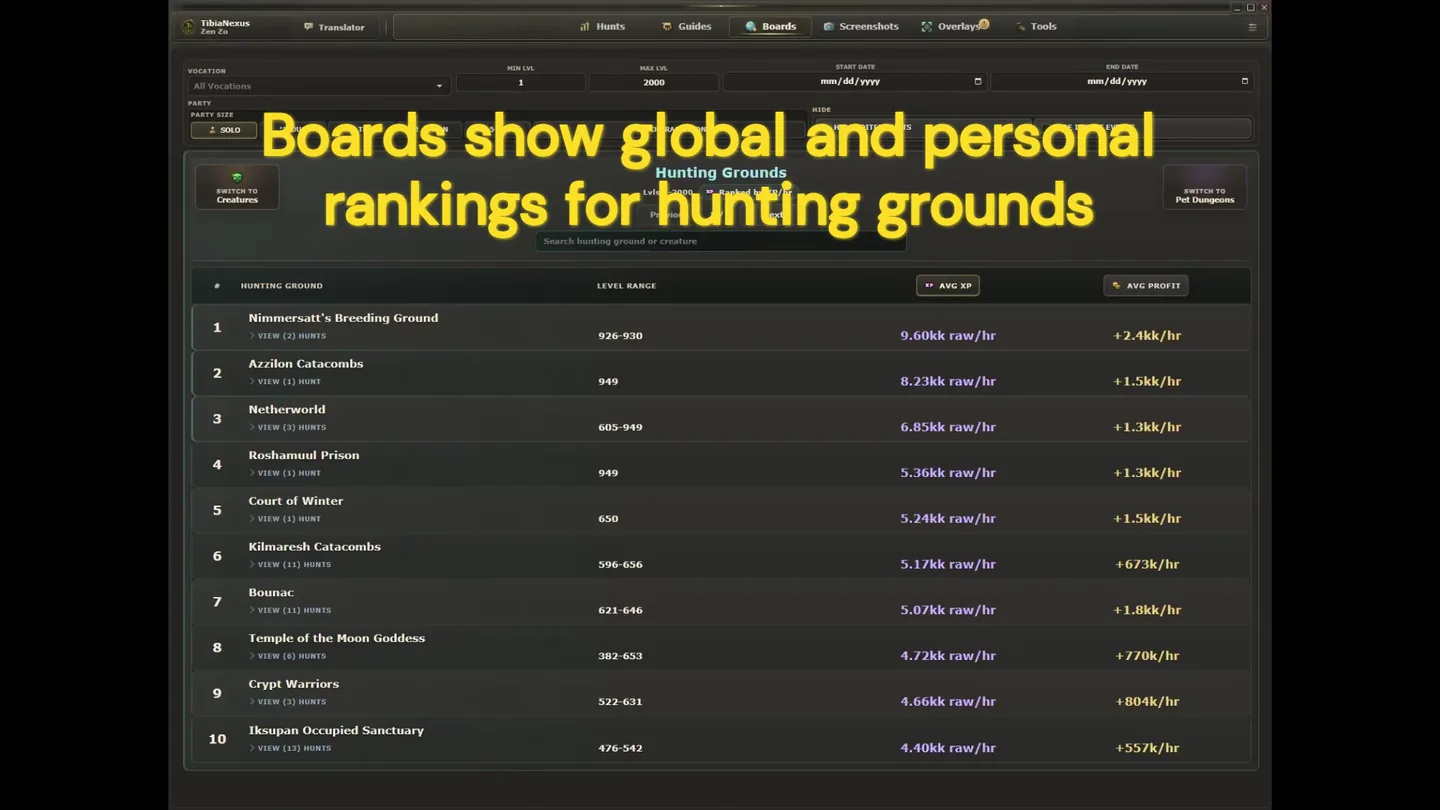Select the Boards tab
This screenshot has width=1440, height=810.
770,26
